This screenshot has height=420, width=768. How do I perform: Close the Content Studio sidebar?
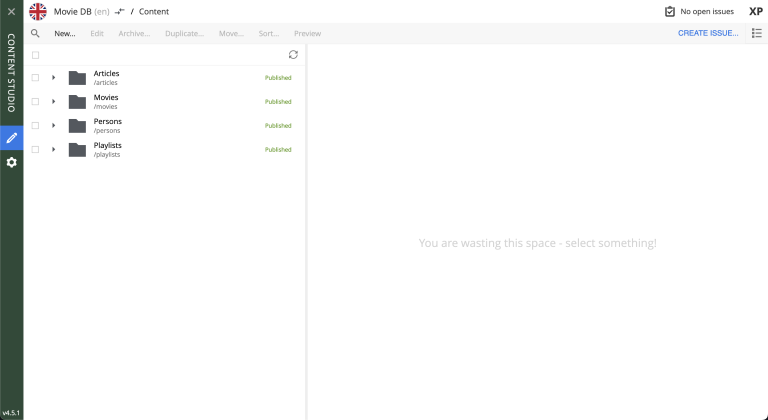tap(11, 11)
